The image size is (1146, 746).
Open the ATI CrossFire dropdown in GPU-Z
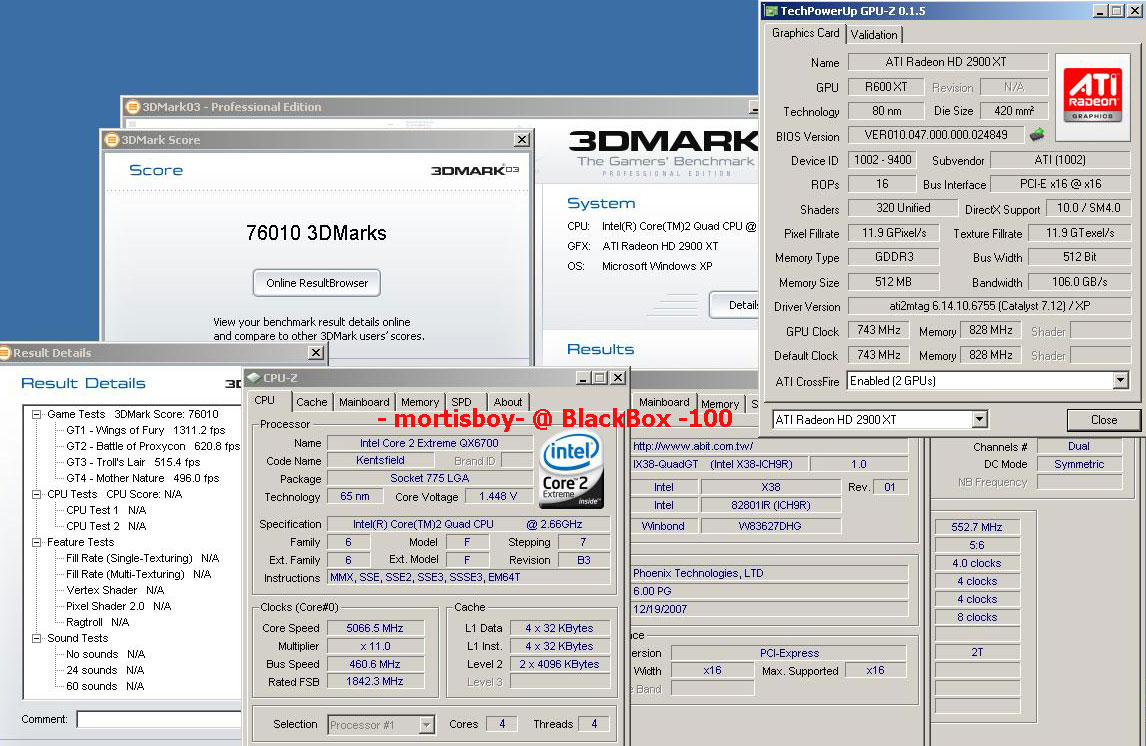point(1120,381)
